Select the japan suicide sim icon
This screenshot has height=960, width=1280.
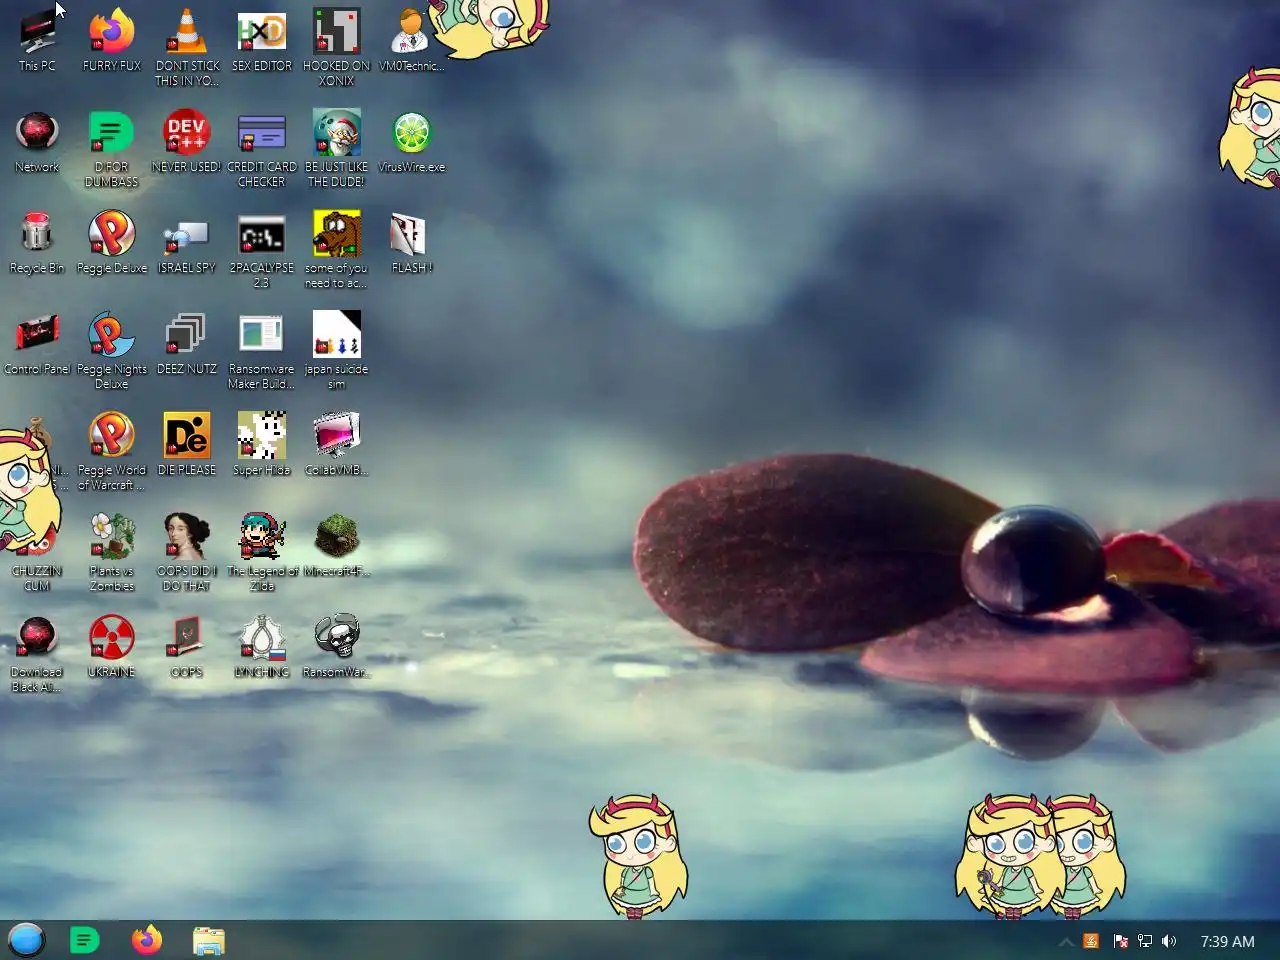[337, 351]
